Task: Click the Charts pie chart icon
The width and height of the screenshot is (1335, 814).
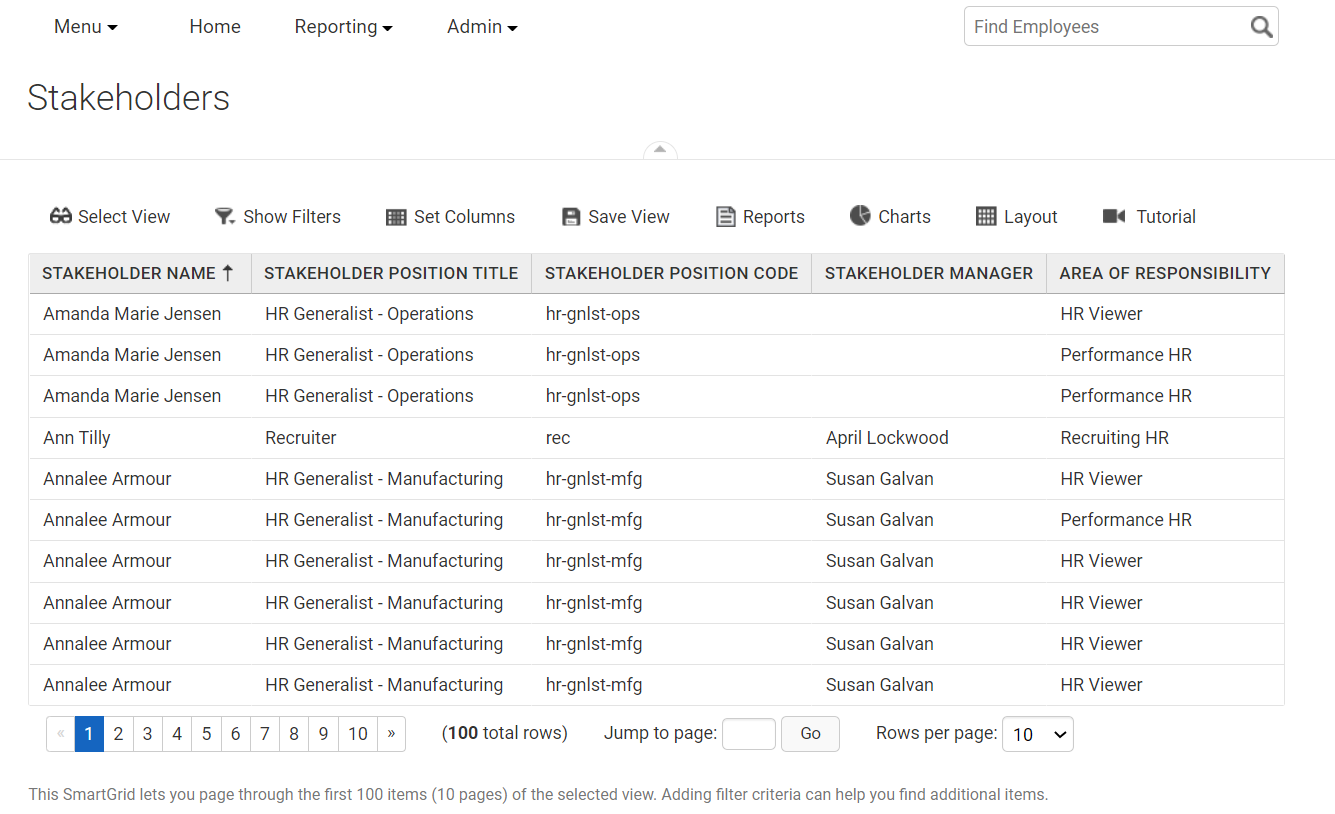Action: 858,216
